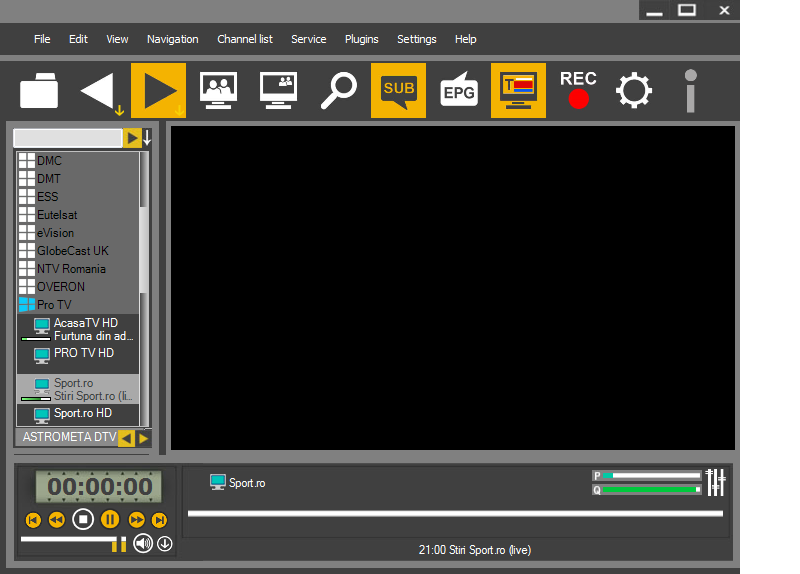Click the channel search input field
This screenshot has width=800, height=574.
click(67, 138)
